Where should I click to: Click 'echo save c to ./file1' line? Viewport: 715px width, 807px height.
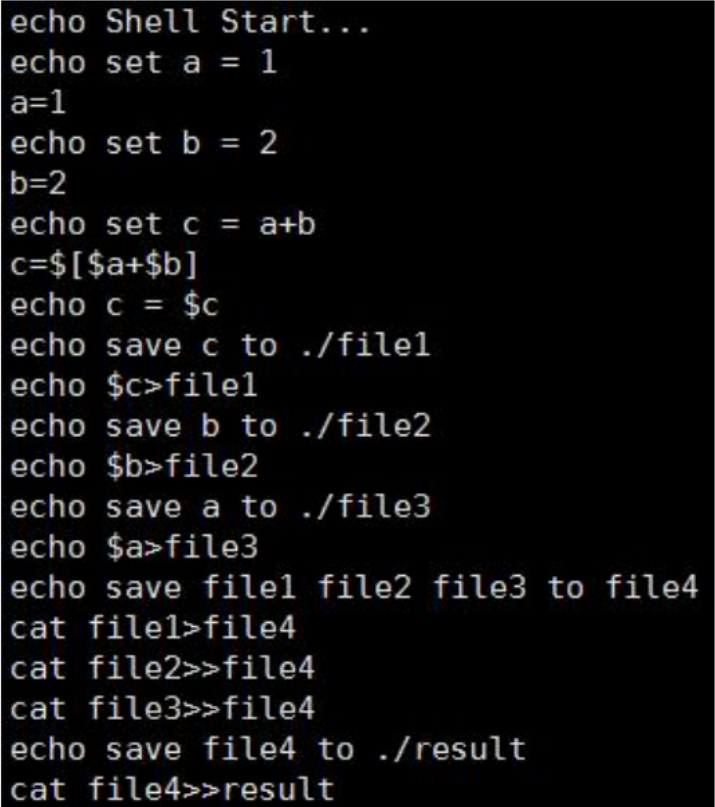click(x=220, y=345)
